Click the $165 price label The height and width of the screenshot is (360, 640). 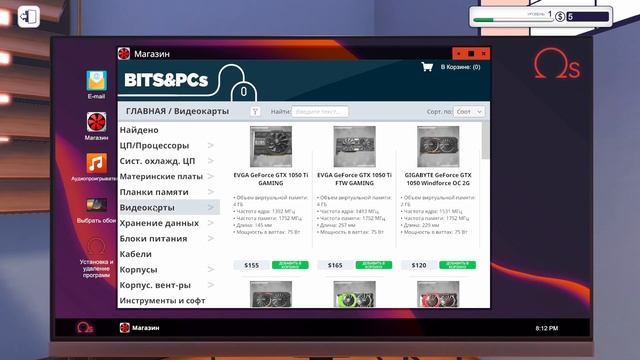pyautogui.click(x=335, y=265)
